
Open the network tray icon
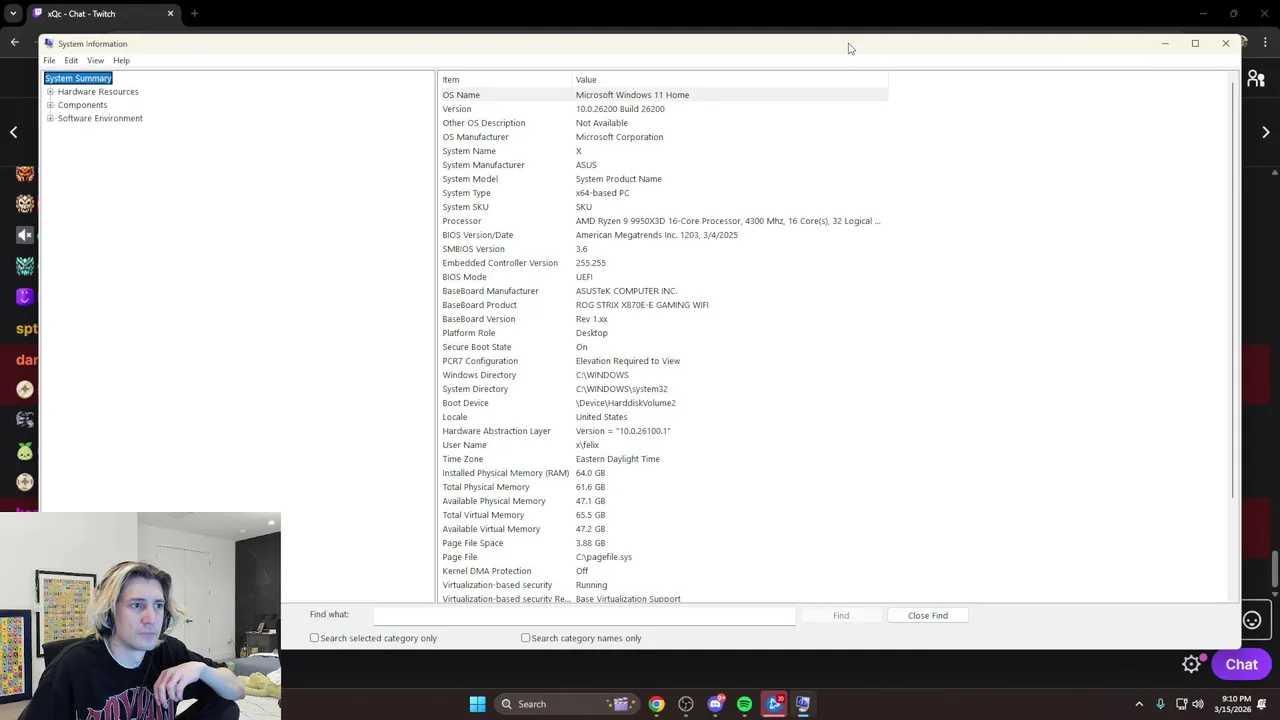click(x=1181, y=704)
